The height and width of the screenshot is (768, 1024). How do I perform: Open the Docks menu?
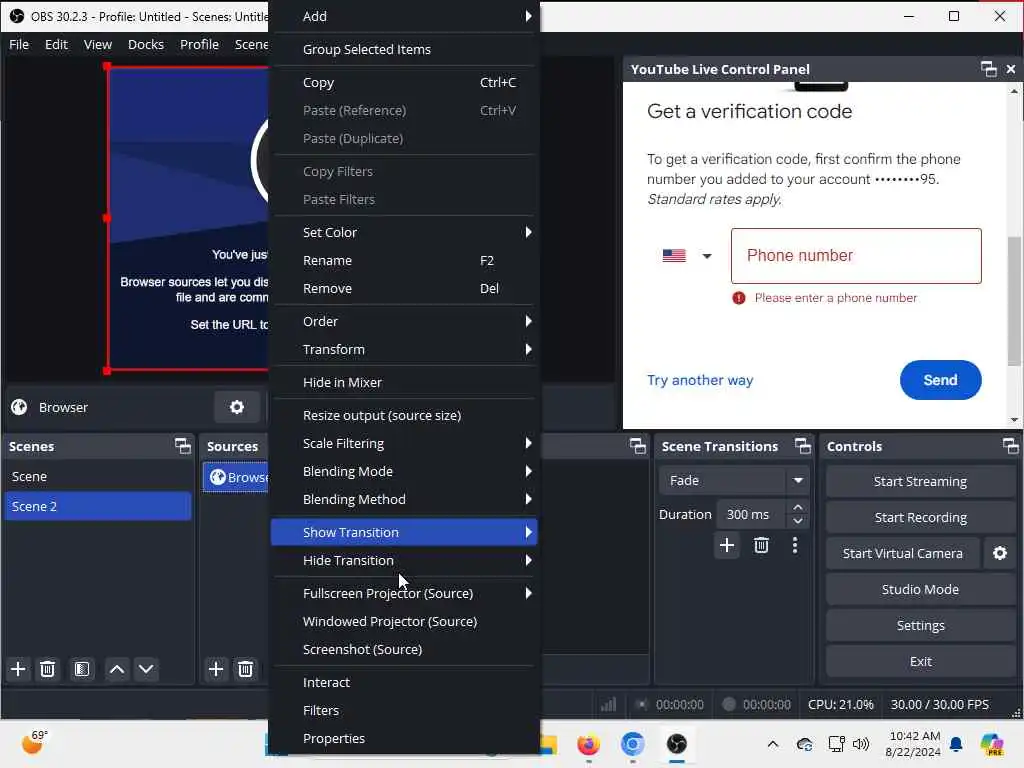pyautogui.click(x=146, y=44)
